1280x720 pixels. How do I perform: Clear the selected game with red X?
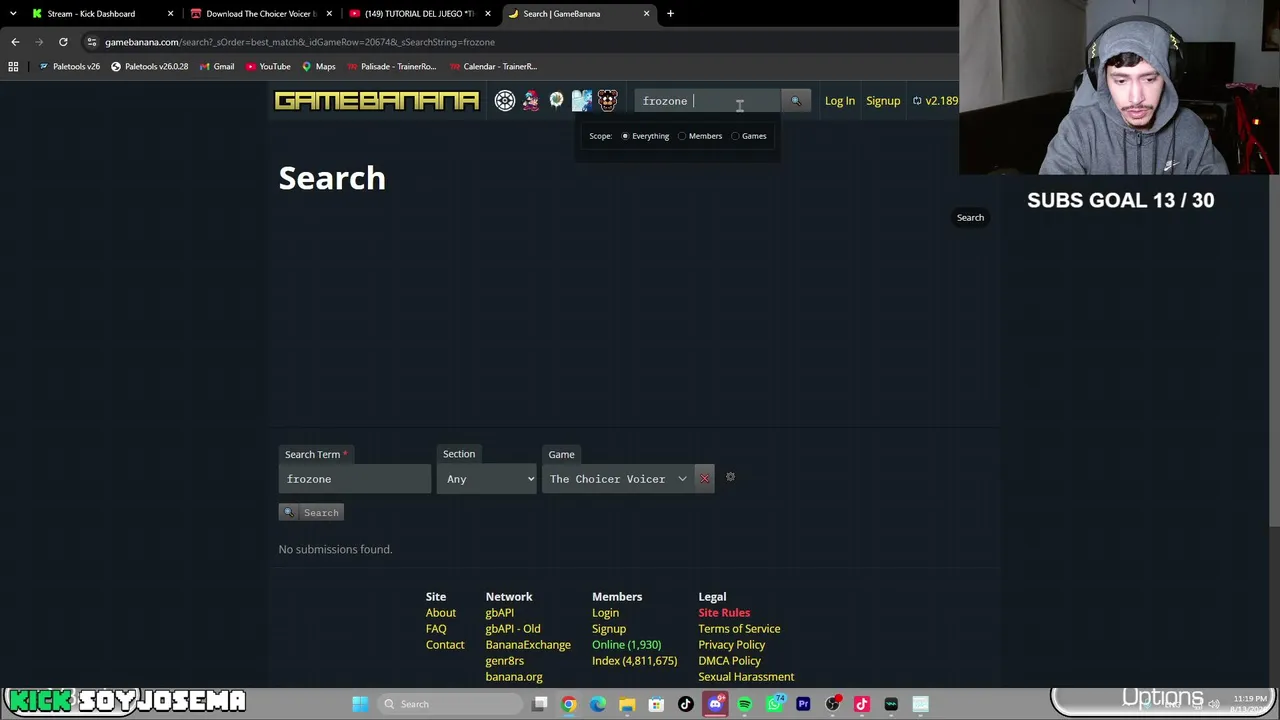705,479
